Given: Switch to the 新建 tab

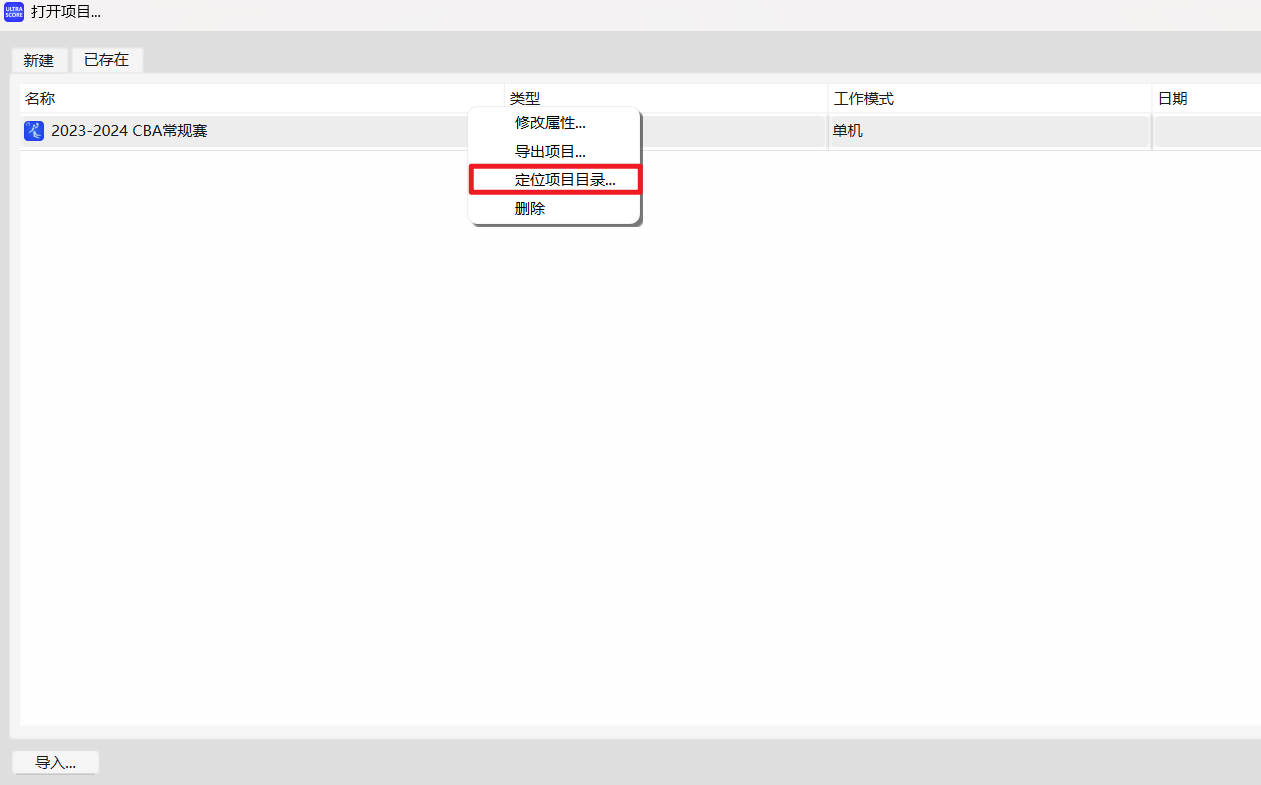Looking at the screenshot, I should [x=39, y=60].
